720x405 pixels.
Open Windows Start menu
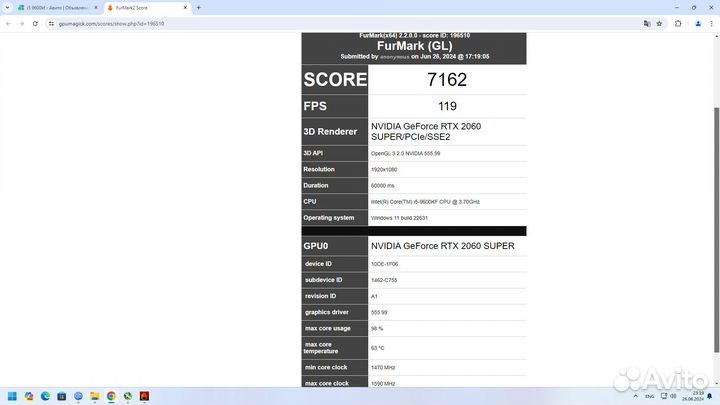click(12, 396)
